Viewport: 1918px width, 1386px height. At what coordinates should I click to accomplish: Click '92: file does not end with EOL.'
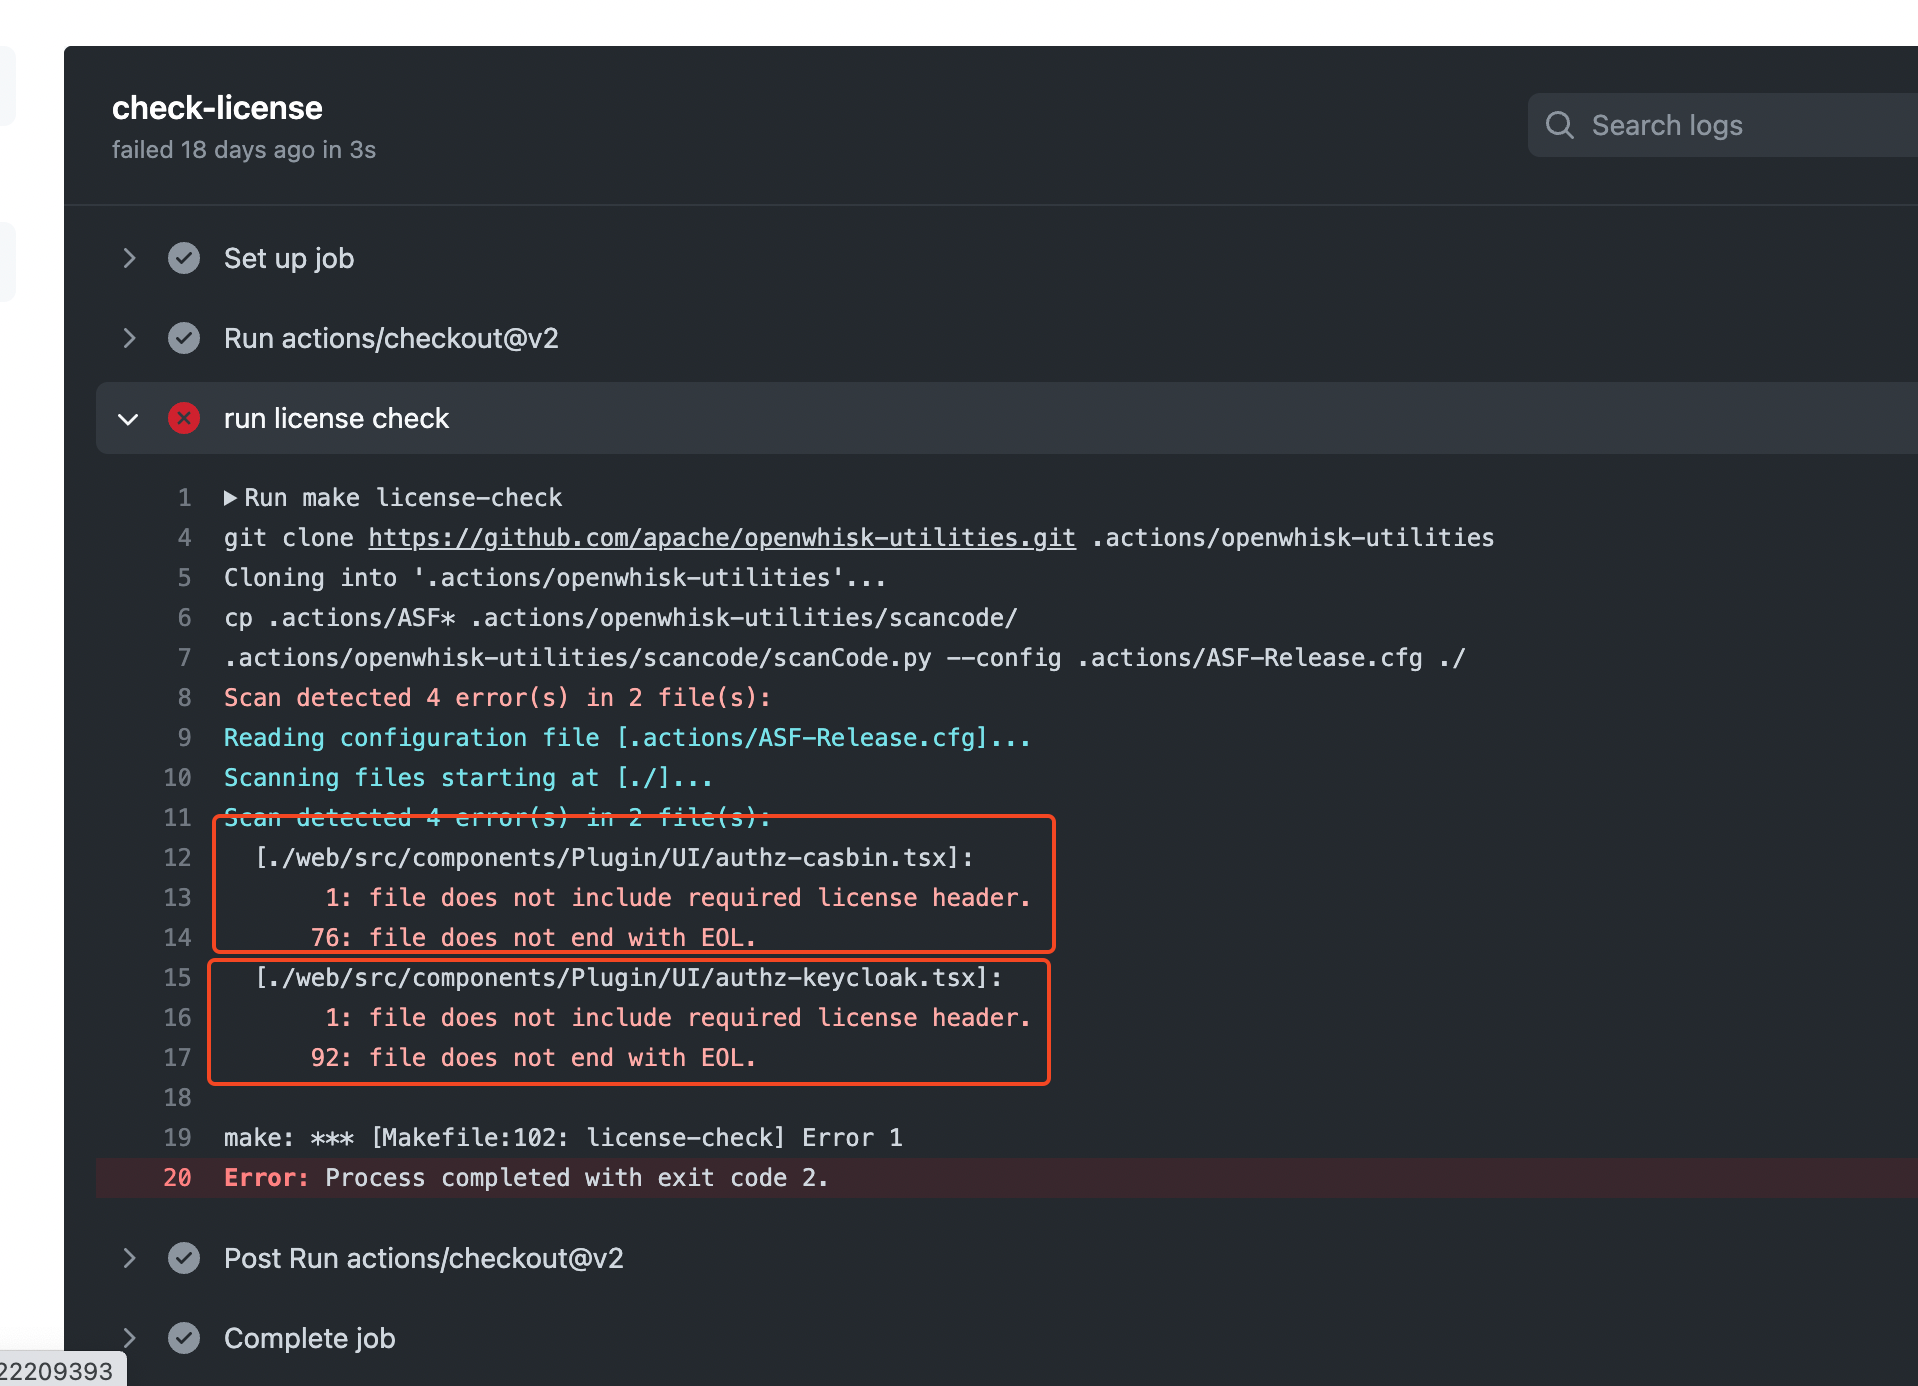533,1058
